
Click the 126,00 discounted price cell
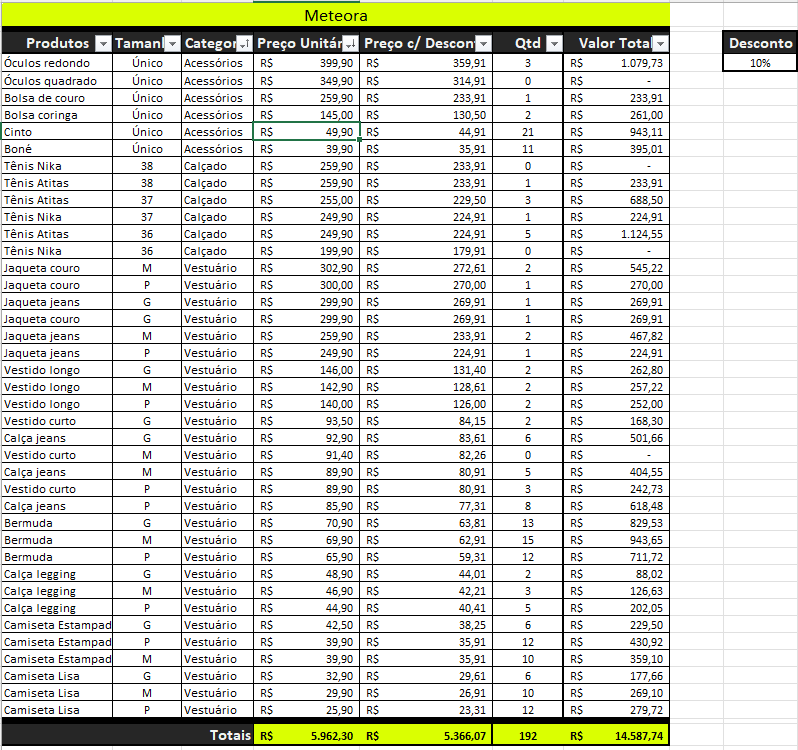pyautogui.click(x=426, y=404)
